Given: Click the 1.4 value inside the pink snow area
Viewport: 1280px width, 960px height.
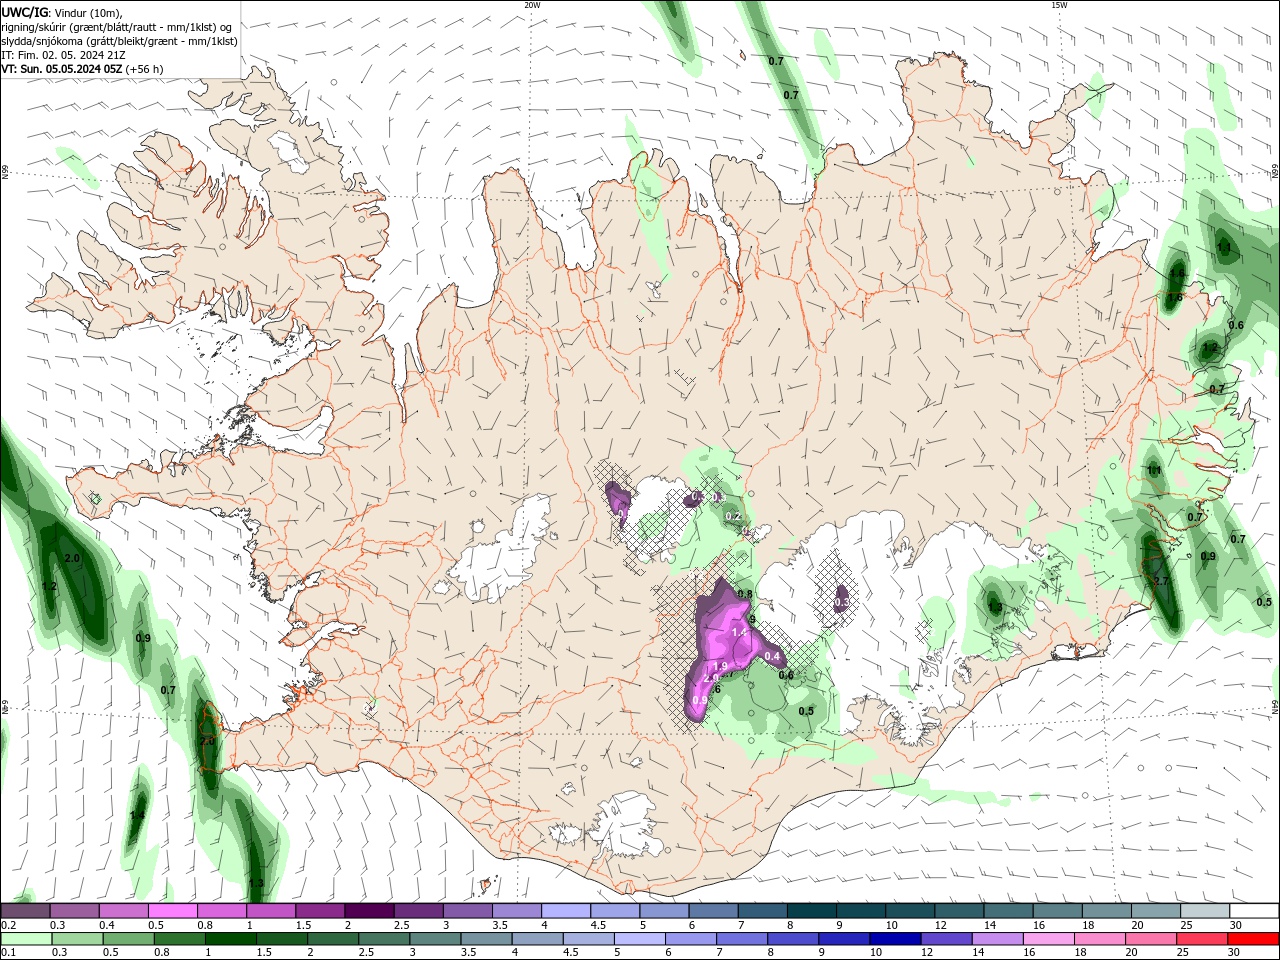Looking at the screenshot, I should 740,633.
